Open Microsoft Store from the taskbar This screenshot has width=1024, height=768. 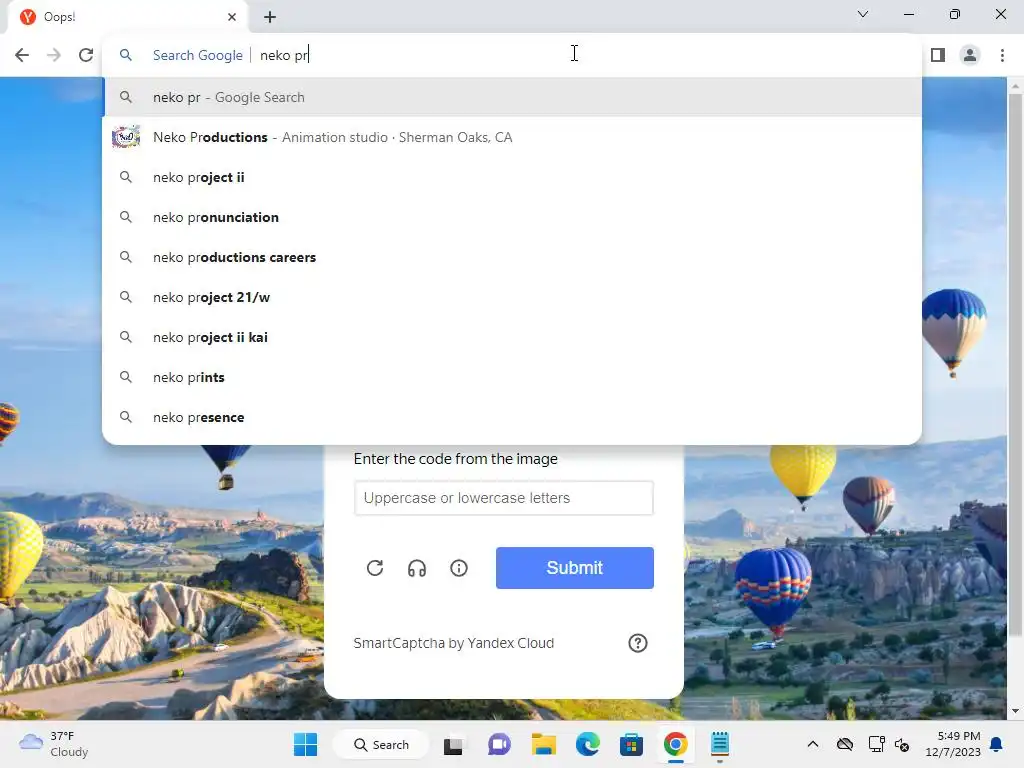tap(632, 744)
